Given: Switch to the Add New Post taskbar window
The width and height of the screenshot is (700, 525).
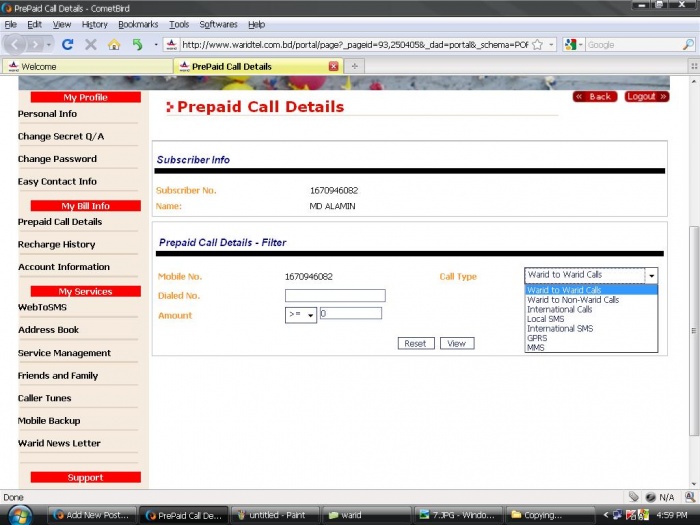Looking at the screenshot, I should pos(92,515).
